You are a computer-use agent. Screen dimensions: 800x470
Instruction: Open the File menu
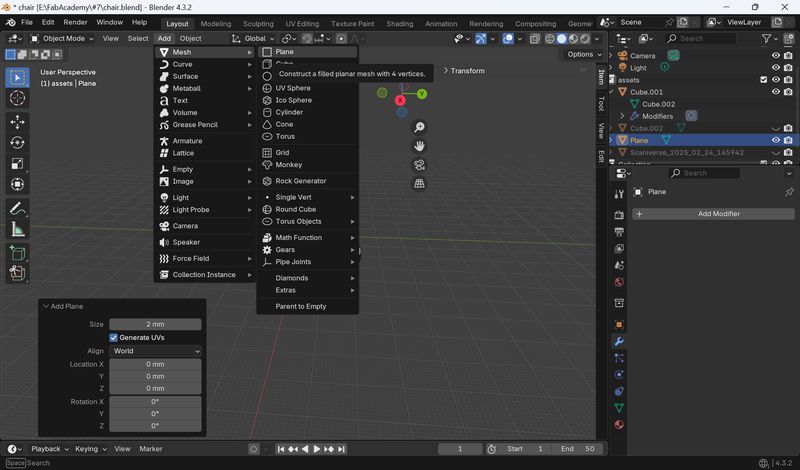coord(27,22)
